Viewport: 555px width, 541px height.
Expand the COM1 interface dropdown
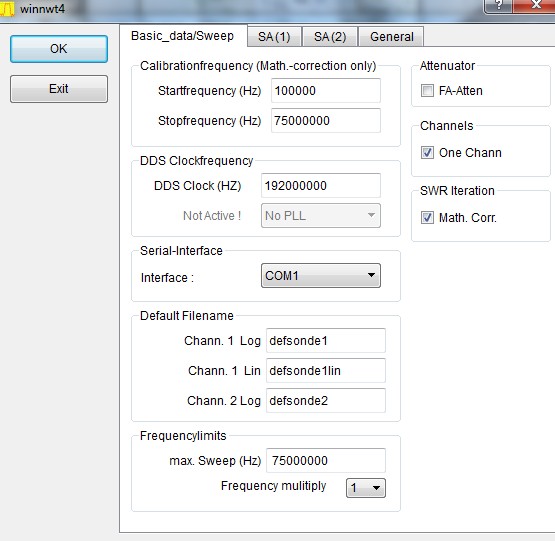pos(321,275)
